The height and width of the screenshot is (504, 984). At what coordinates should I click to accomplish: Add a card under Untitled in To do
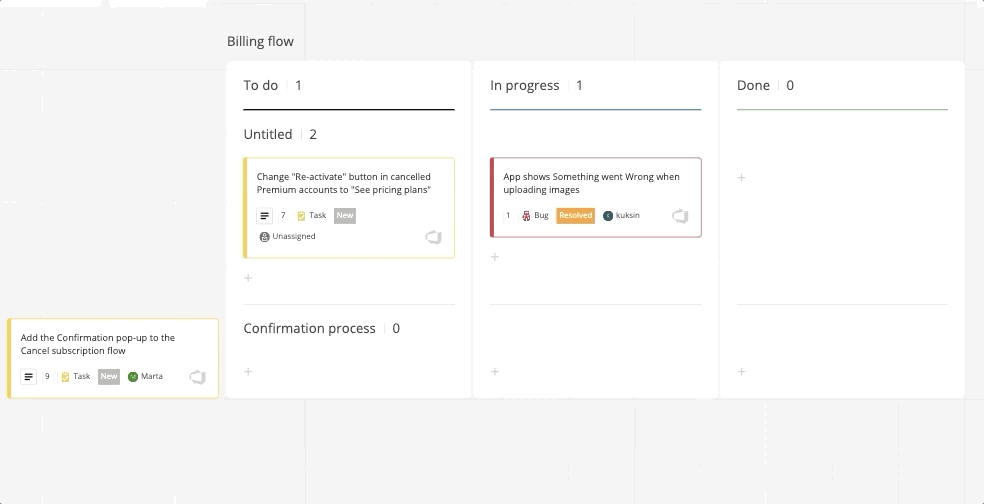(248, 278)
